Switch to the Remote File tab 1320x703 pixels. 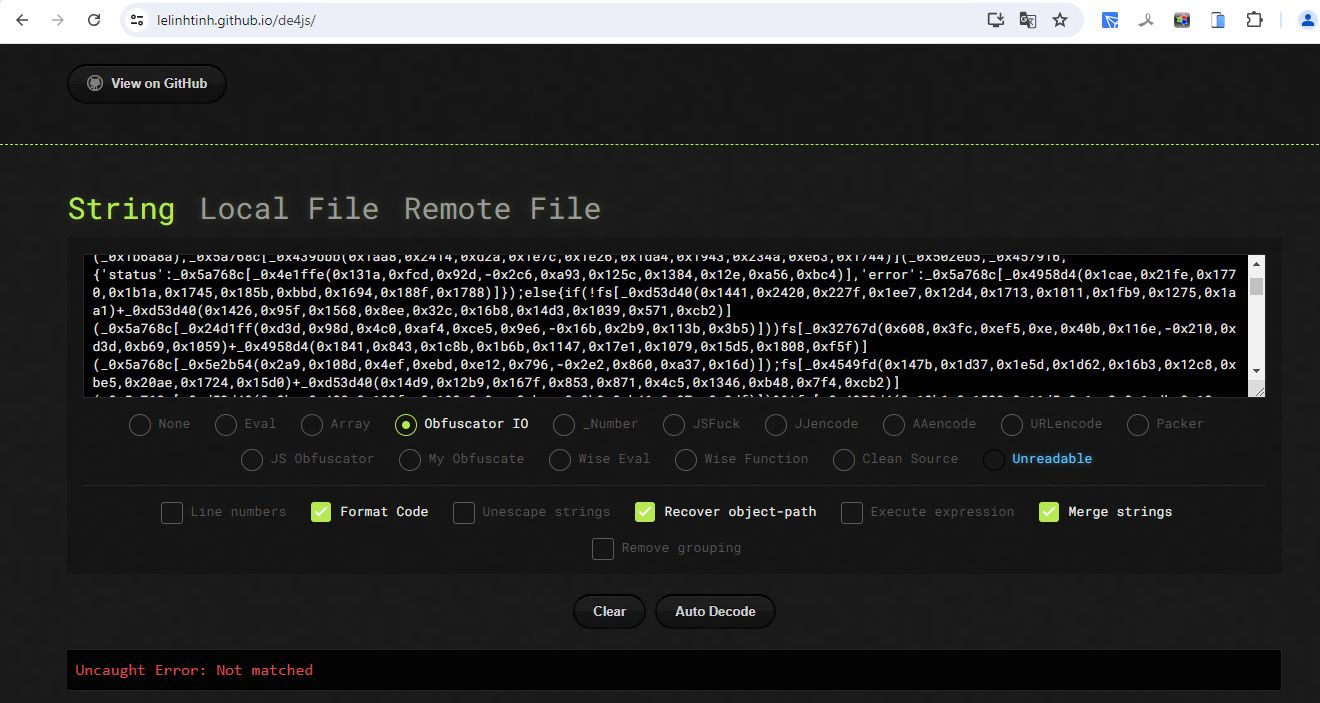(x=502, y=209)
